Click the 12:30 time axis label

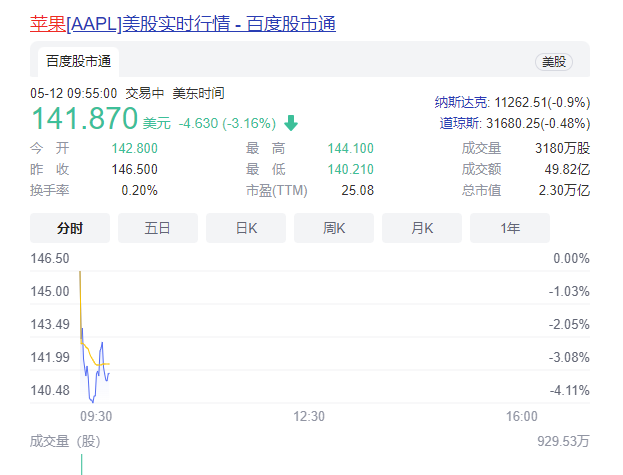point(309,416)
